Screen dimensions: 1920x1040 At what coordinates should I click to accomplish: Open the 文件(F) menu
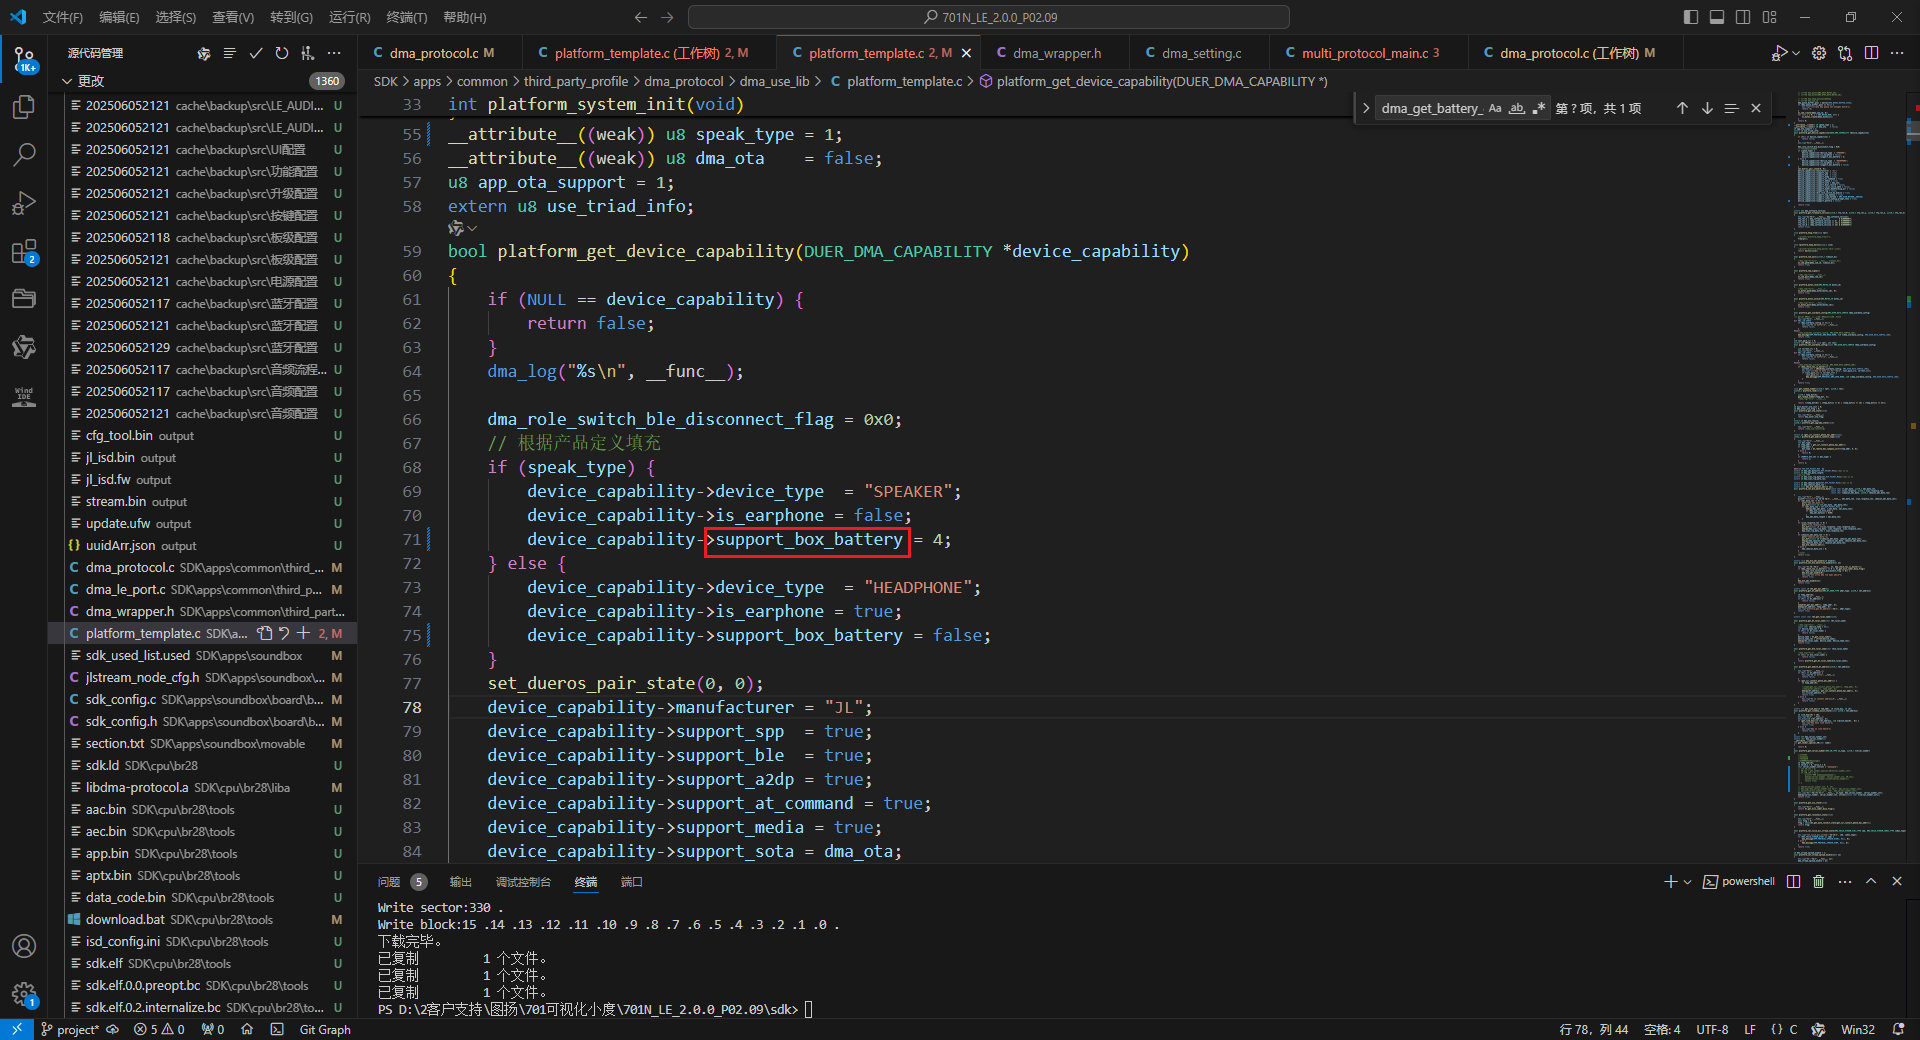(63, 17)
